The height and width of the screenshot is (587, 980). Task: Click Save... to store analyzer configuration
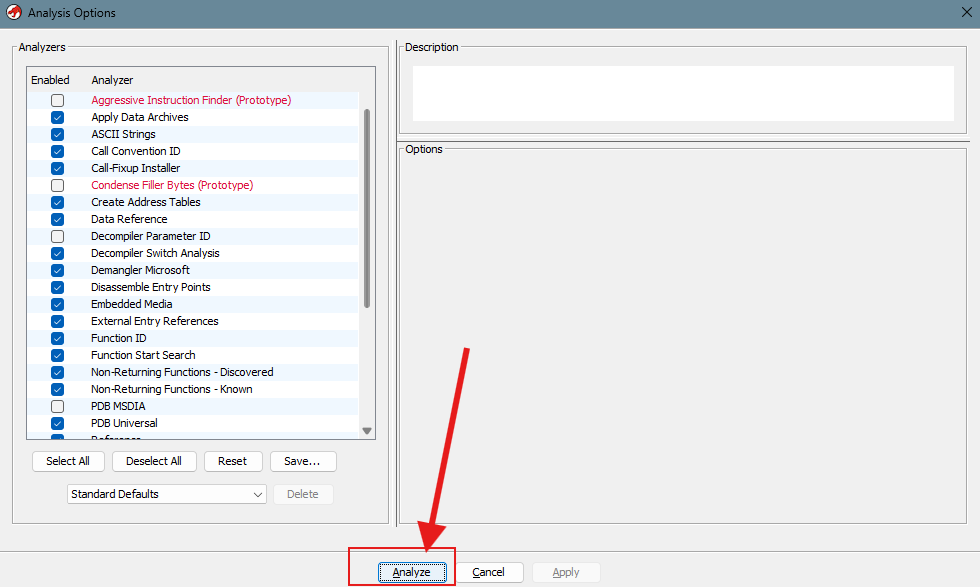302,461
